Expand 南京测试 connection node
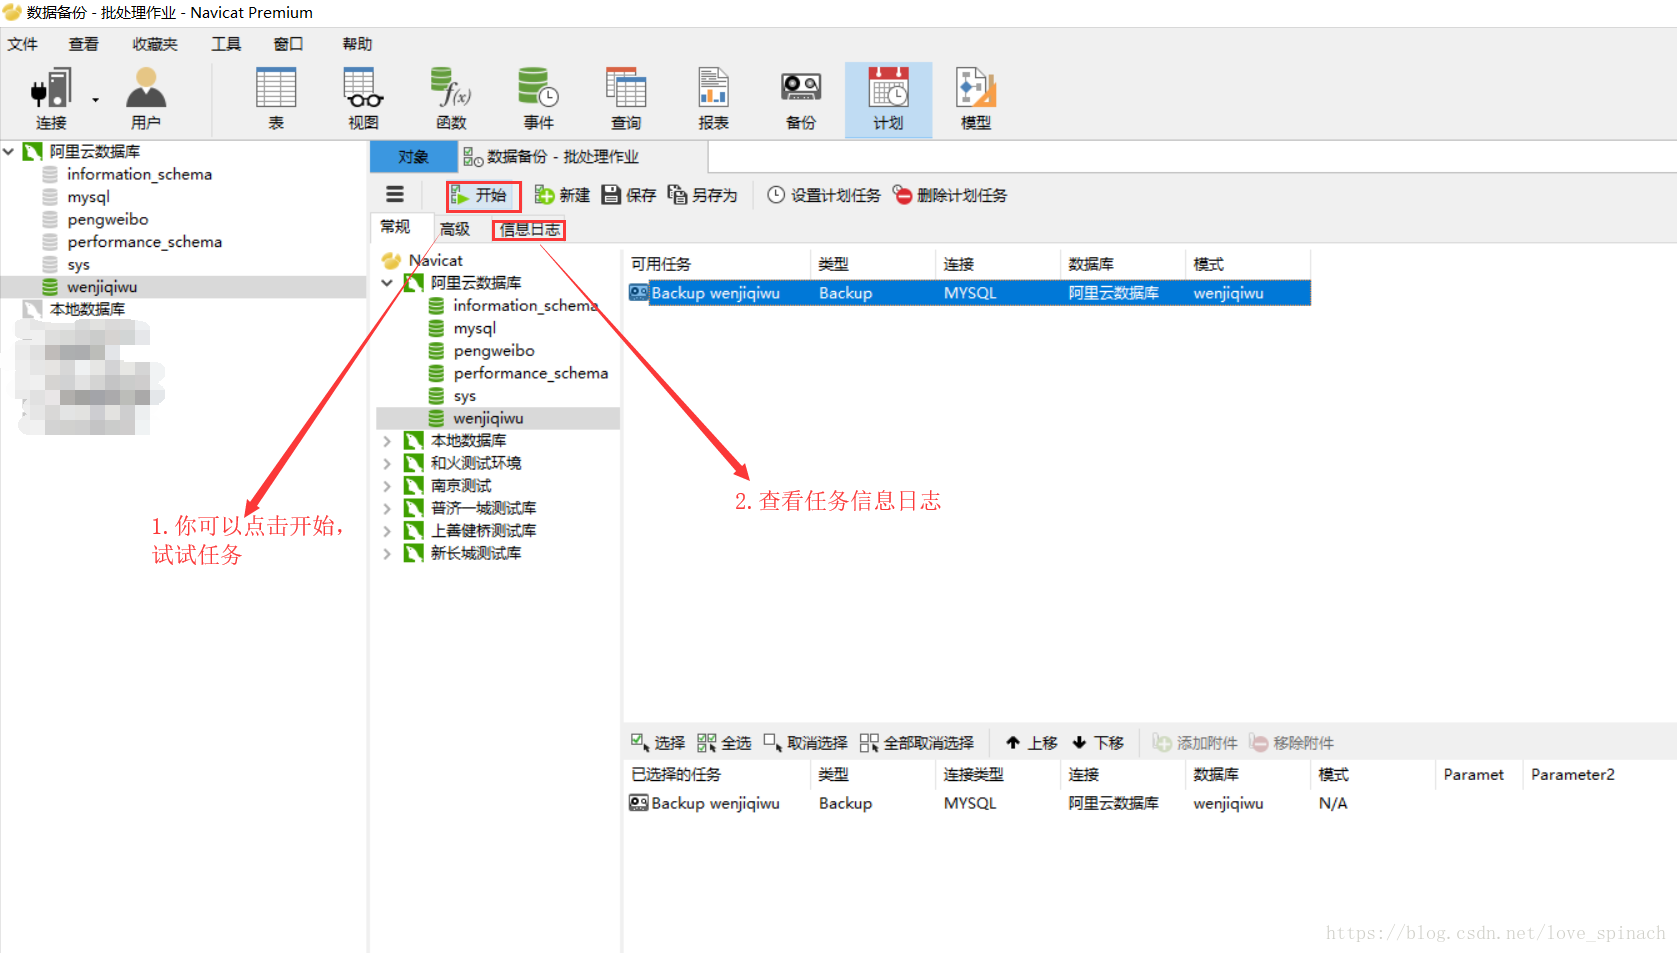 (x=387, y=486)
